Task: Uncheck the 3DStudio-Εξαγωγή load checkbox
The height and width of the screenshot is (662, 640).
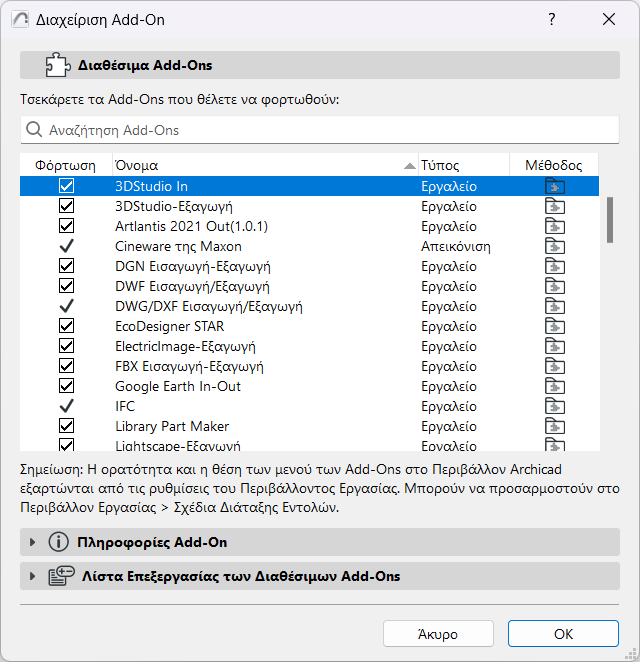Action: pyautogui.click(x=67, y=206)
